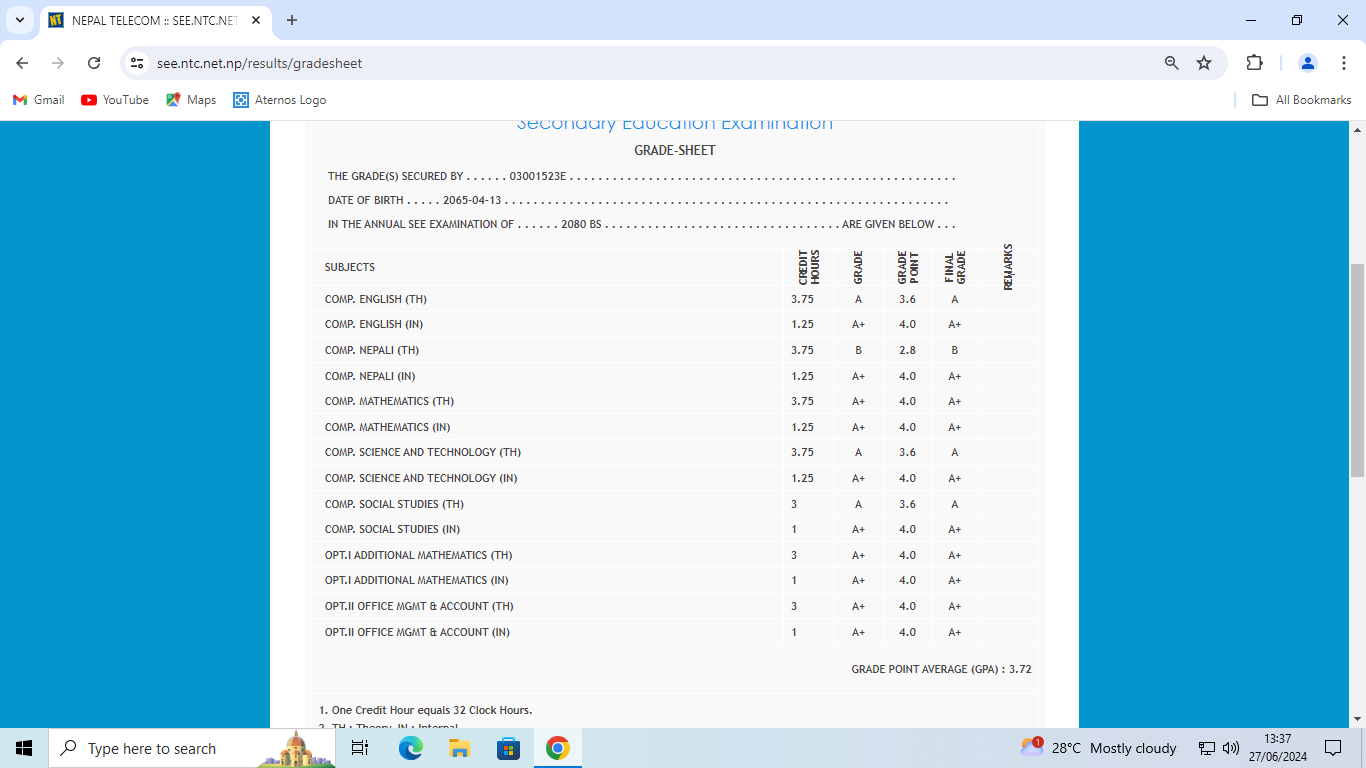Reload the page with the refresh icon

coord(94,63)
